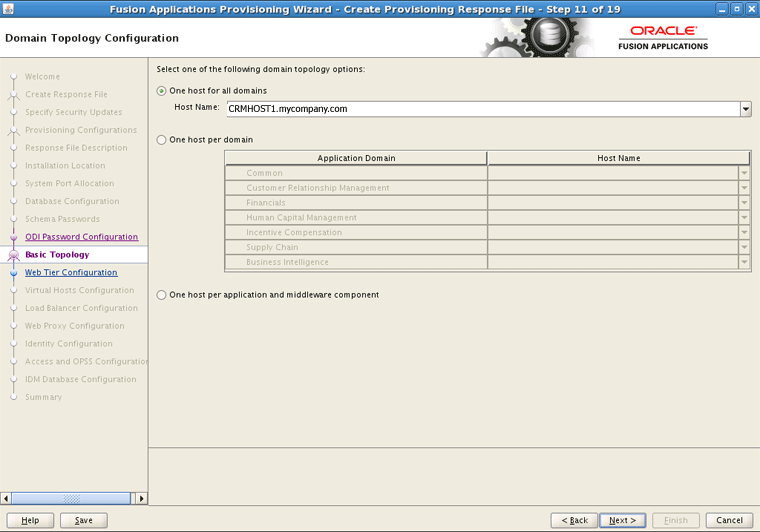Click the Create Response File step
Viewport: 760px width, 532px height.
pos(66,94)
